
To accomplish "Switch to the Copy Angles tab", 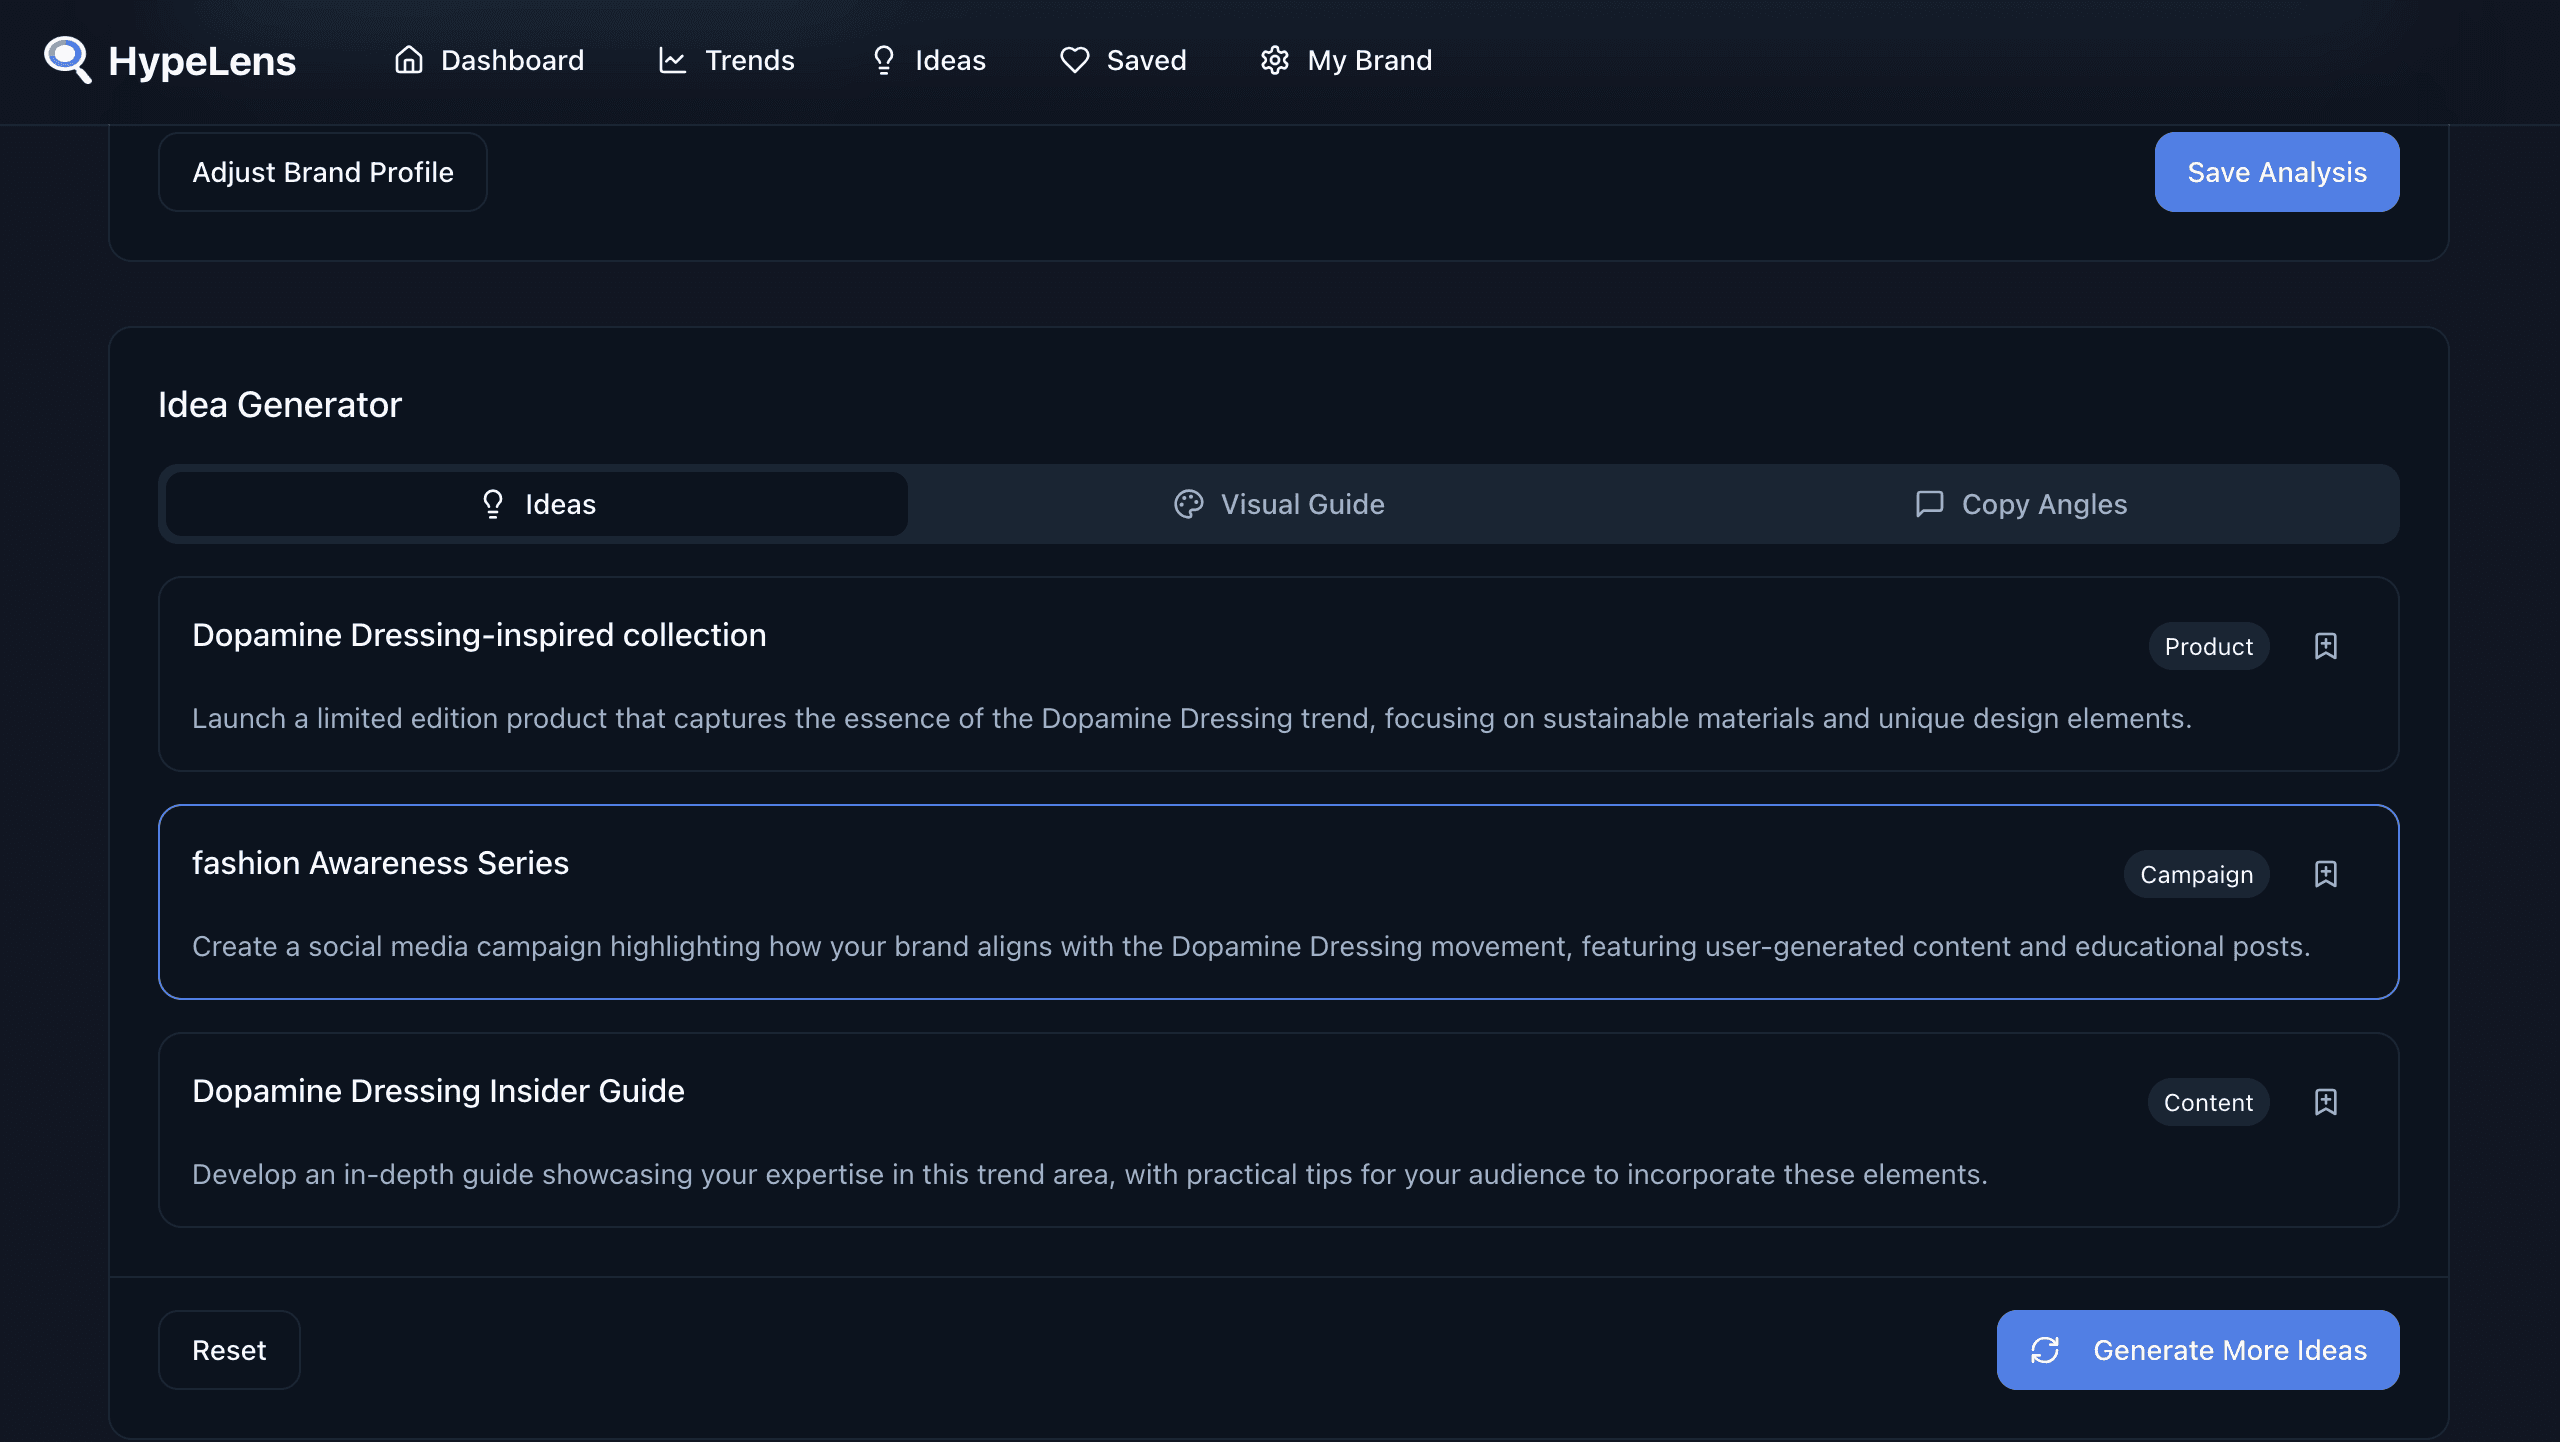I will [2021, 504].
